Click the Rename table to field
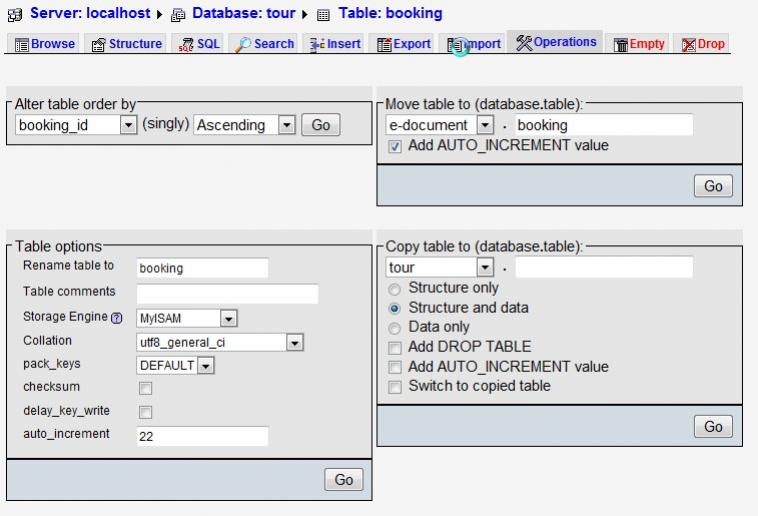The height and width of the screenshot is (516, 758). pyautogui.click(x=202, y=268)
